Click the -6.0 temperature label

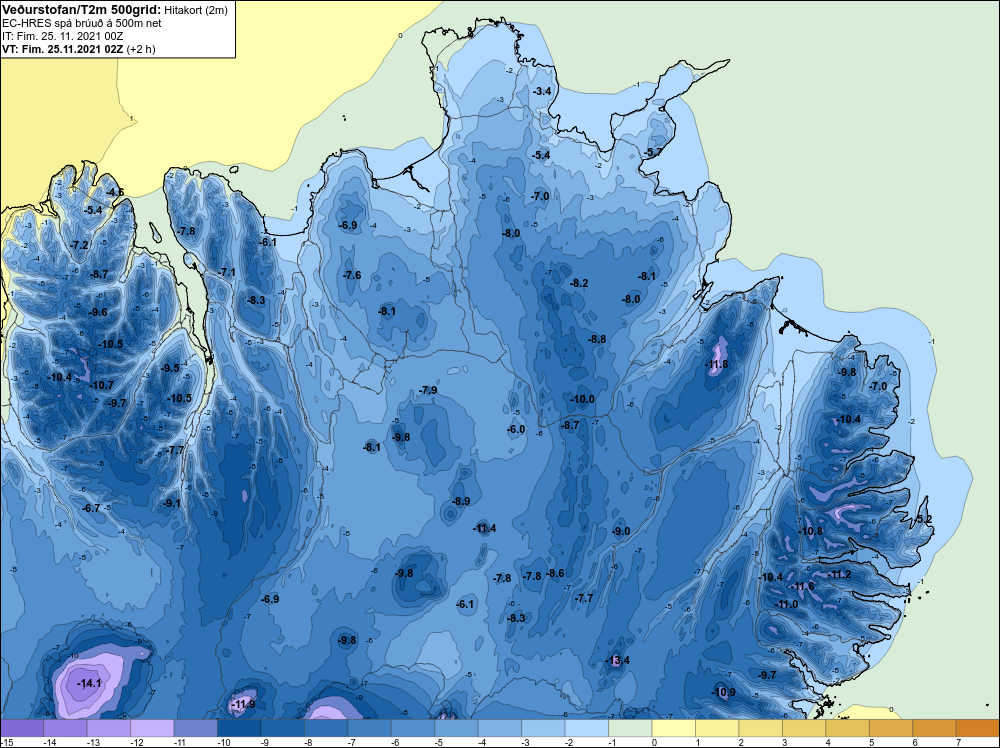coord(516,430)
